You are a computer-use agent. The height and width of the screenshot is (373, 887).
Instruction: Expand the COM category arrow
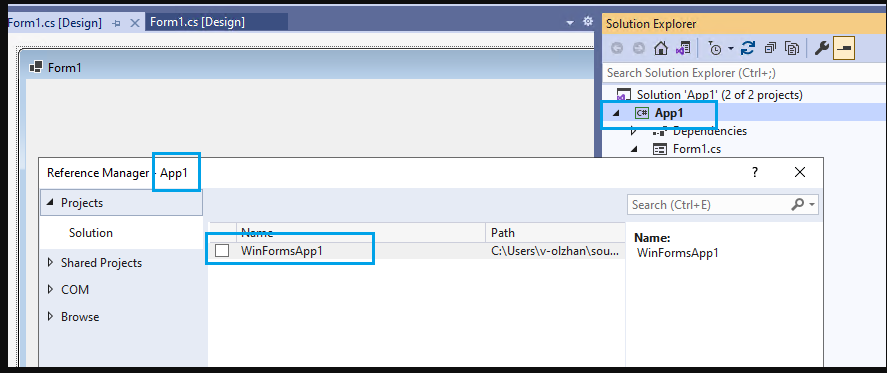coord(50,289)
